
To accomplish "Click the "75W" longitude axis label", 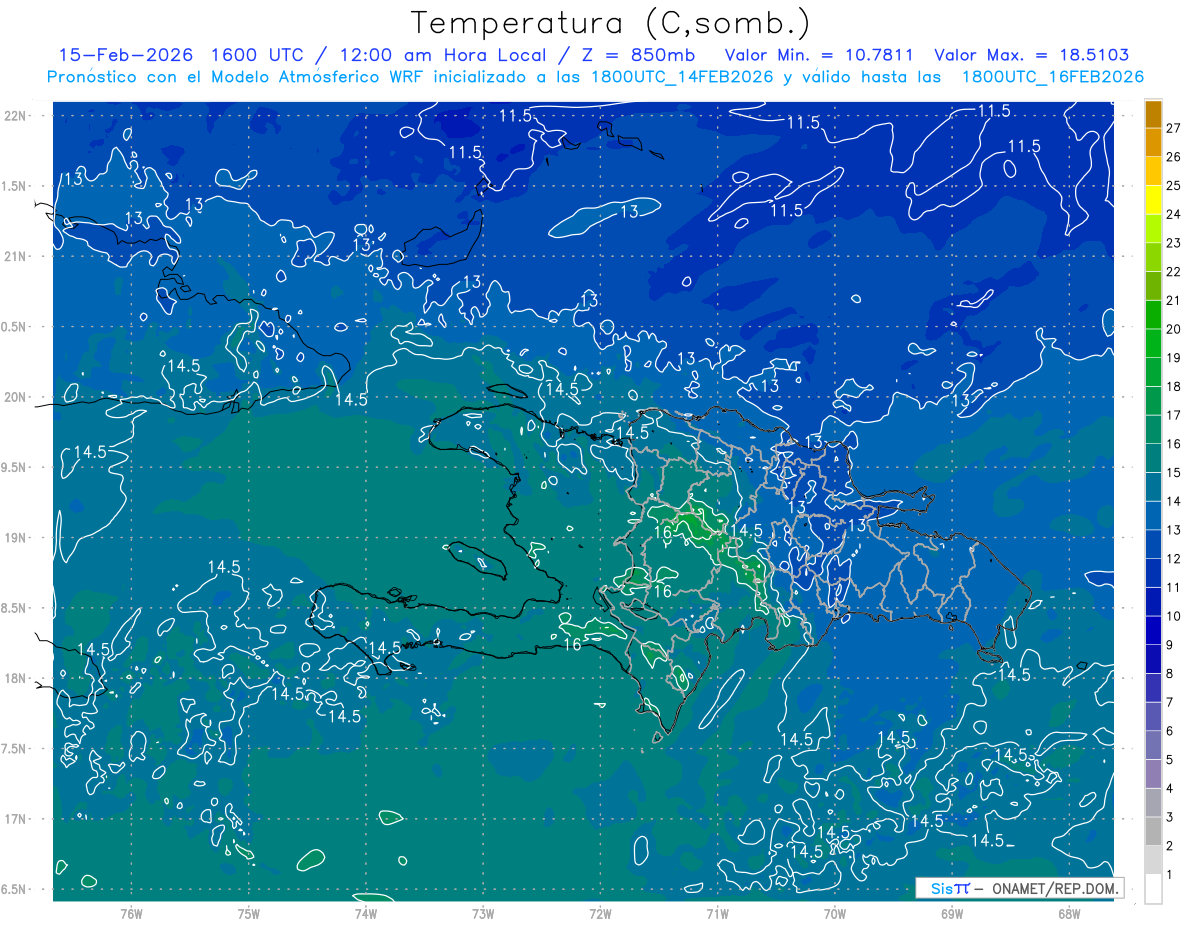I will point(248,914).
